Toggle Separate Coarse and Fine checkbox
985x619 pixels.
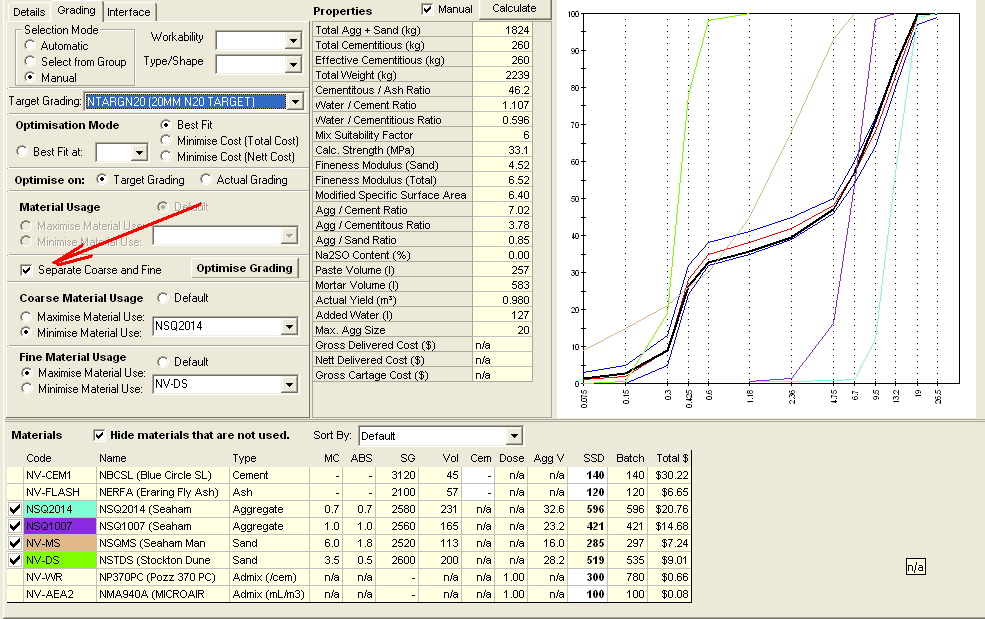point(26,270)
